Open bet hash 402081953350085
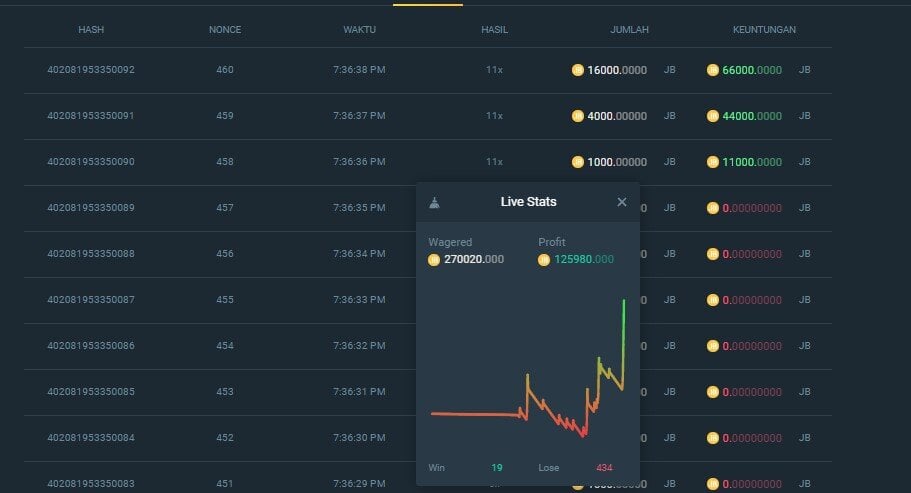Image resolution: width=911 pixels, height=493 pixels. (91, 392)
